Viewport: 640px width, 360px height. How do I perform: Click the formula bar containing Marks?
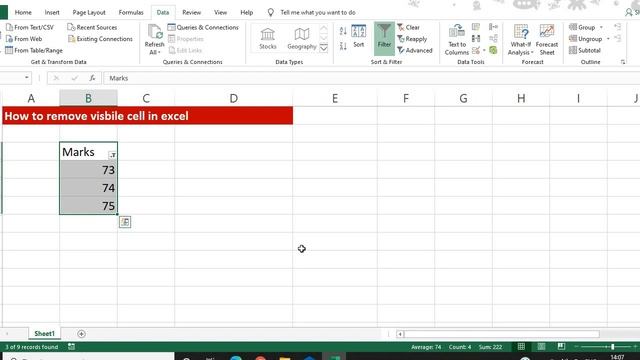point(371,78)
